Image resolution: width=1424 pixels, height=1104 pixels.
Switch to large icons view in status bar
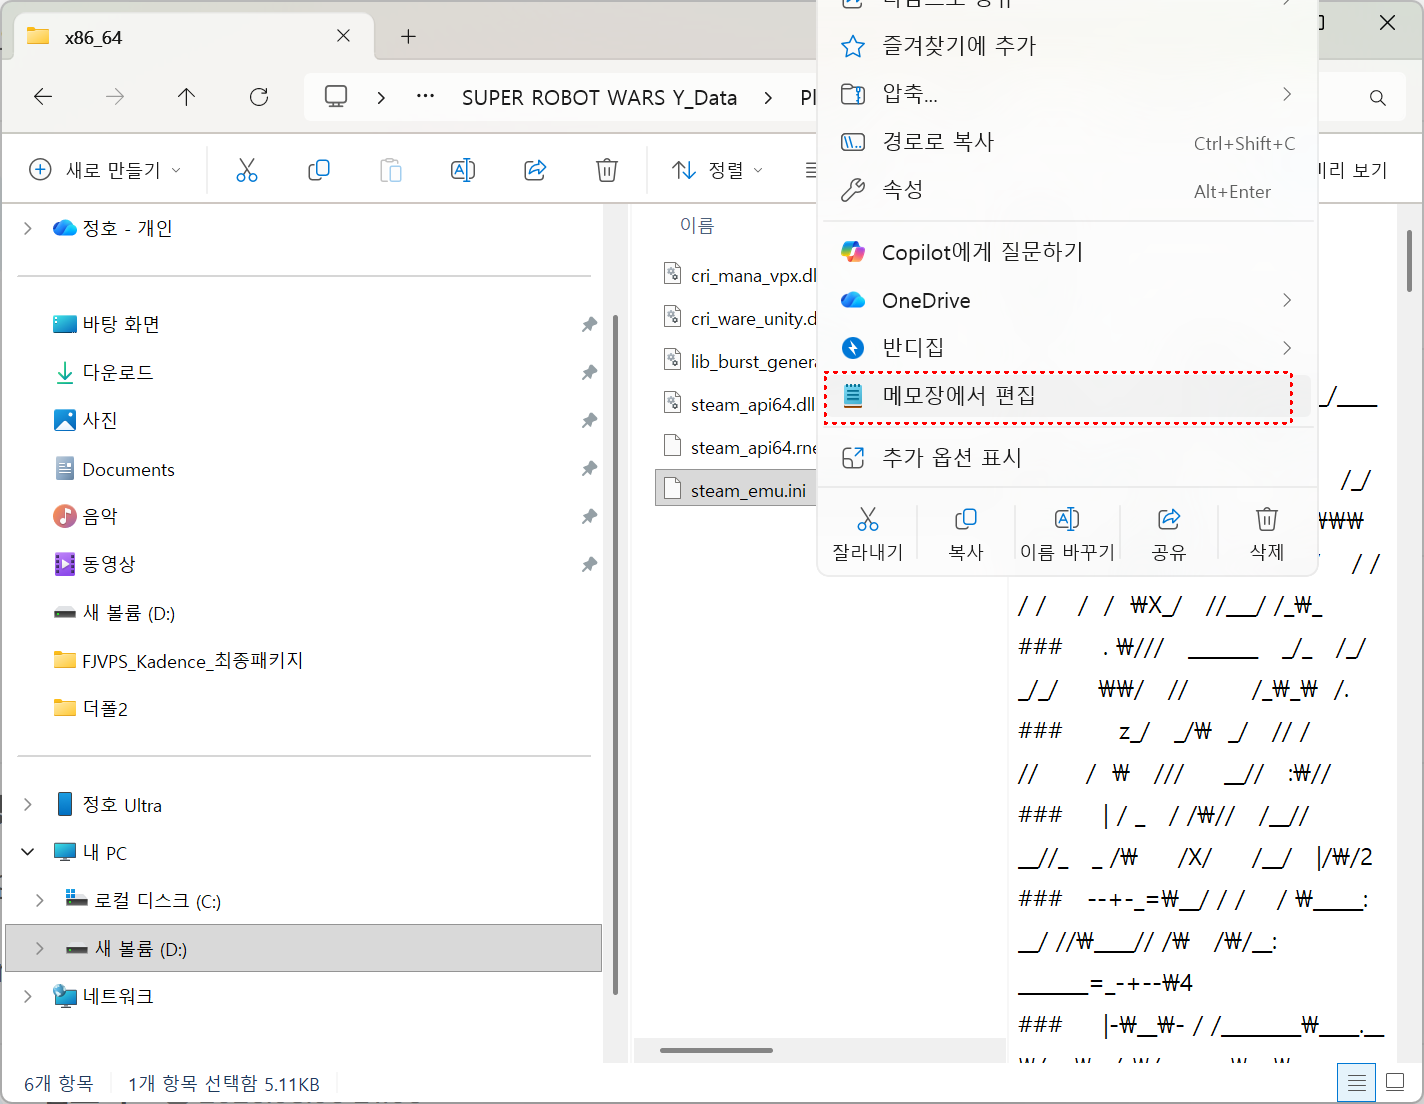click(x=1396, y=1083)
